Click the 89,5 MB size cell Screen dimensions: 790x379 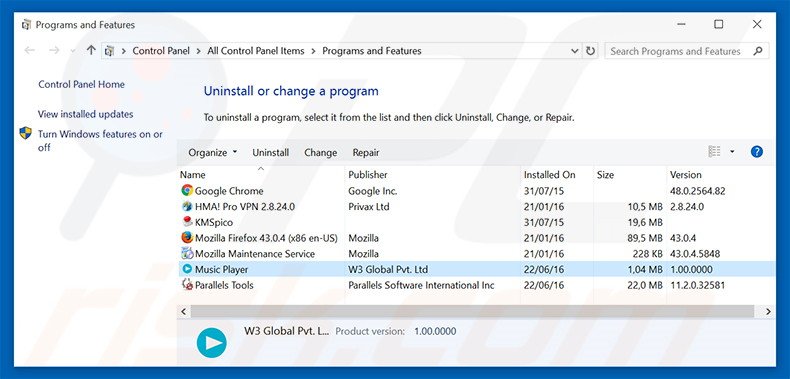pyautogui.click(x=645, y=238)
